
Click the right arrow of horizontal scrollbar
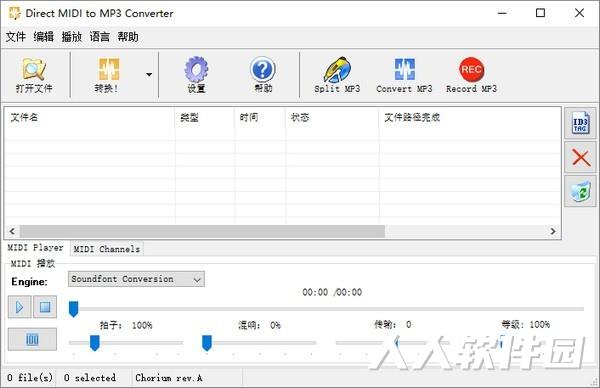pos(553,231)
